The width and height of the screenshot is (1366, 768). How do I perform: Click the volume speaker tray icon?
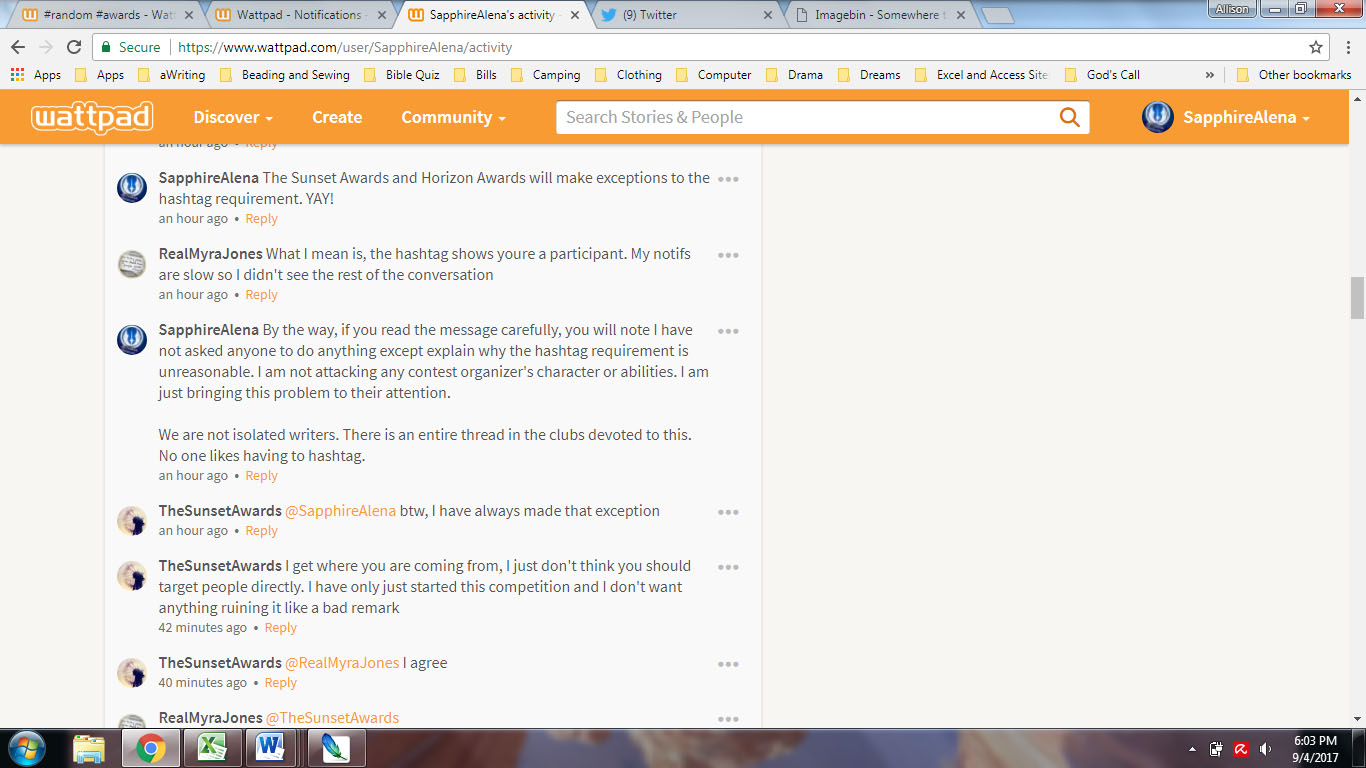click(x=1266, y=749)
